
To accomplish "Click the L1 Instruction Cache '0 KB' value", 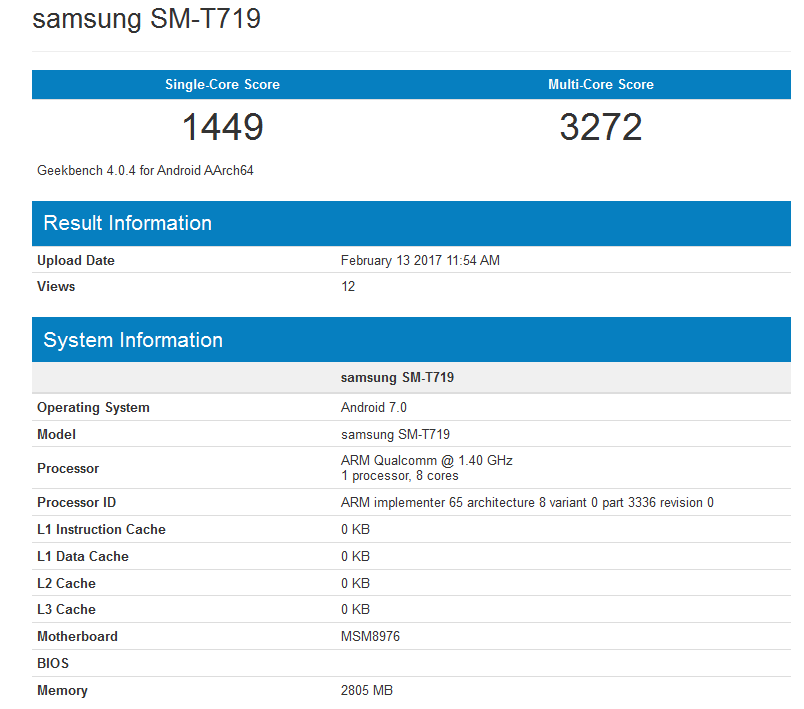I will tap(355, 530).
